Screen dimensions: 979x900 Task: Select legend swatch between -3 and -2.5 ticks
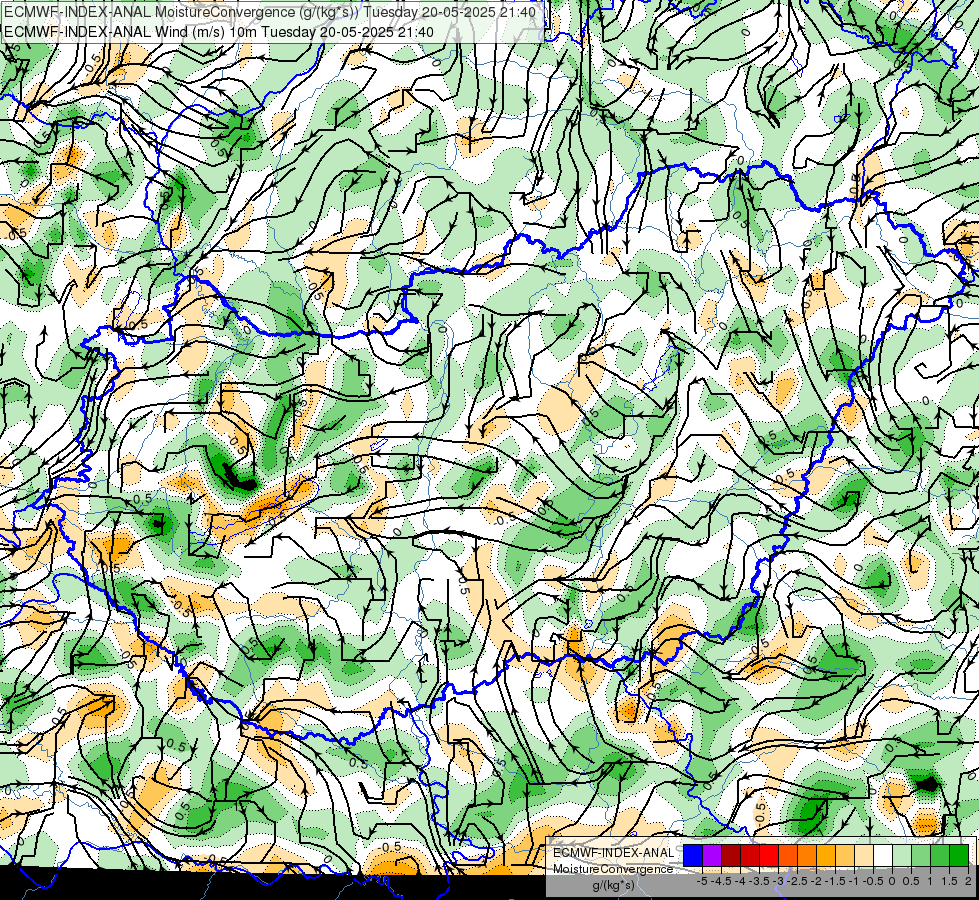tap(788, 856)
